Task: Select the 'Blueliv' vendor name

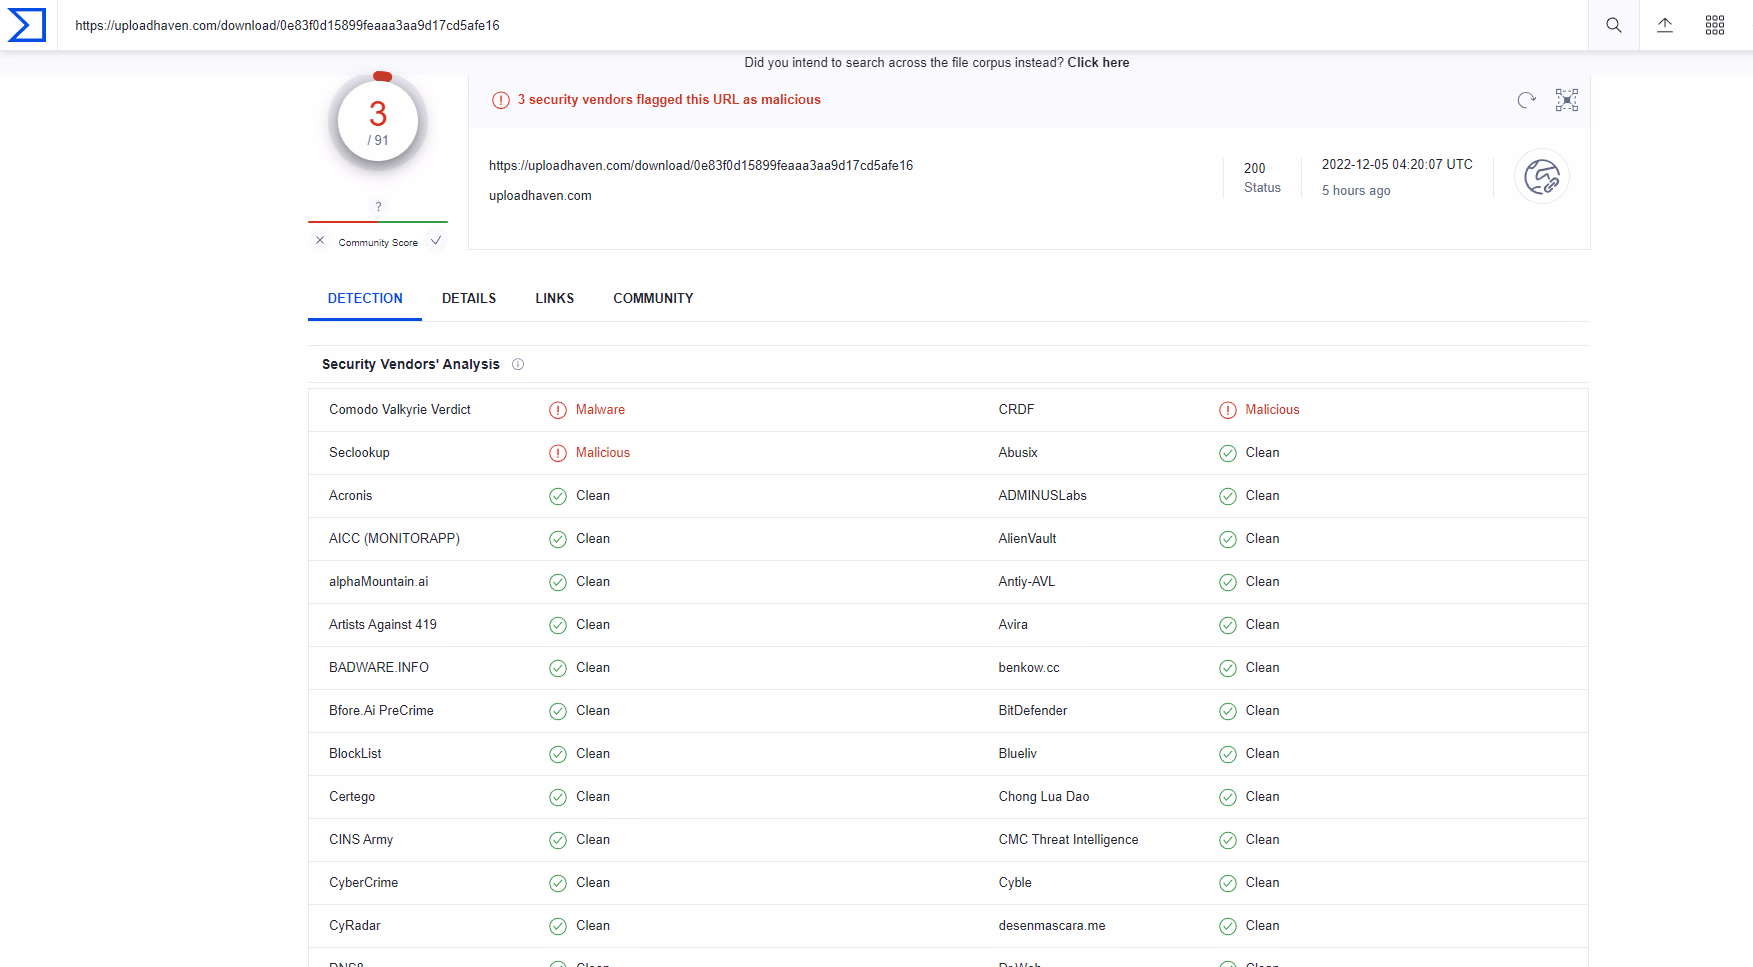Action: (x=1017, y=754)
